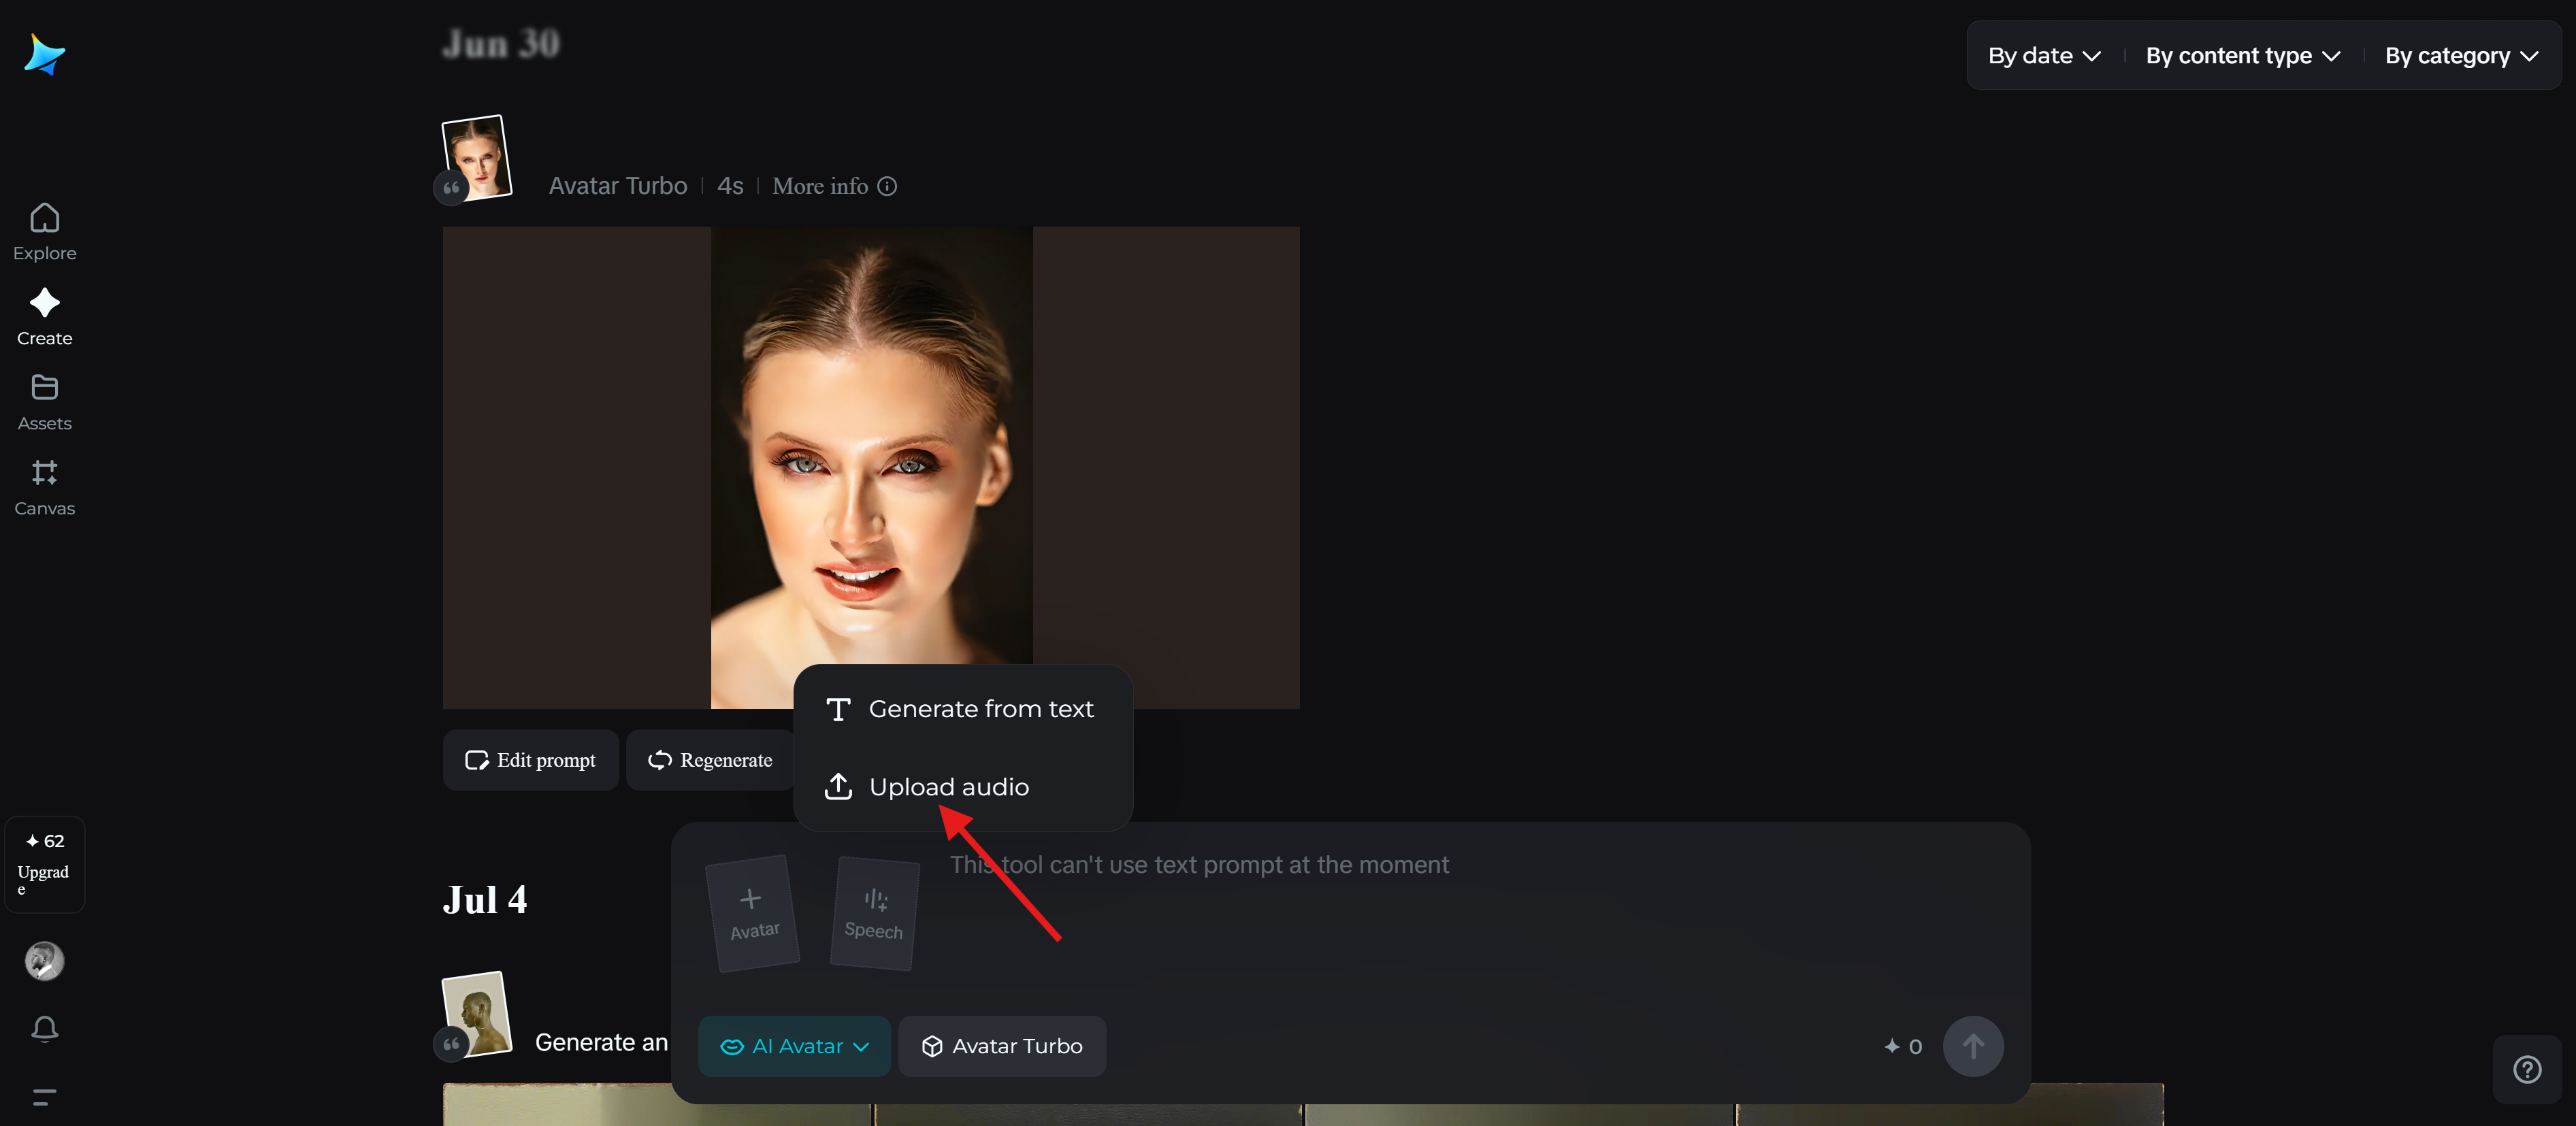This screenshot has width=2576, height=1126.
Task: Click the add Avatar card
Action: click(752, 912)
